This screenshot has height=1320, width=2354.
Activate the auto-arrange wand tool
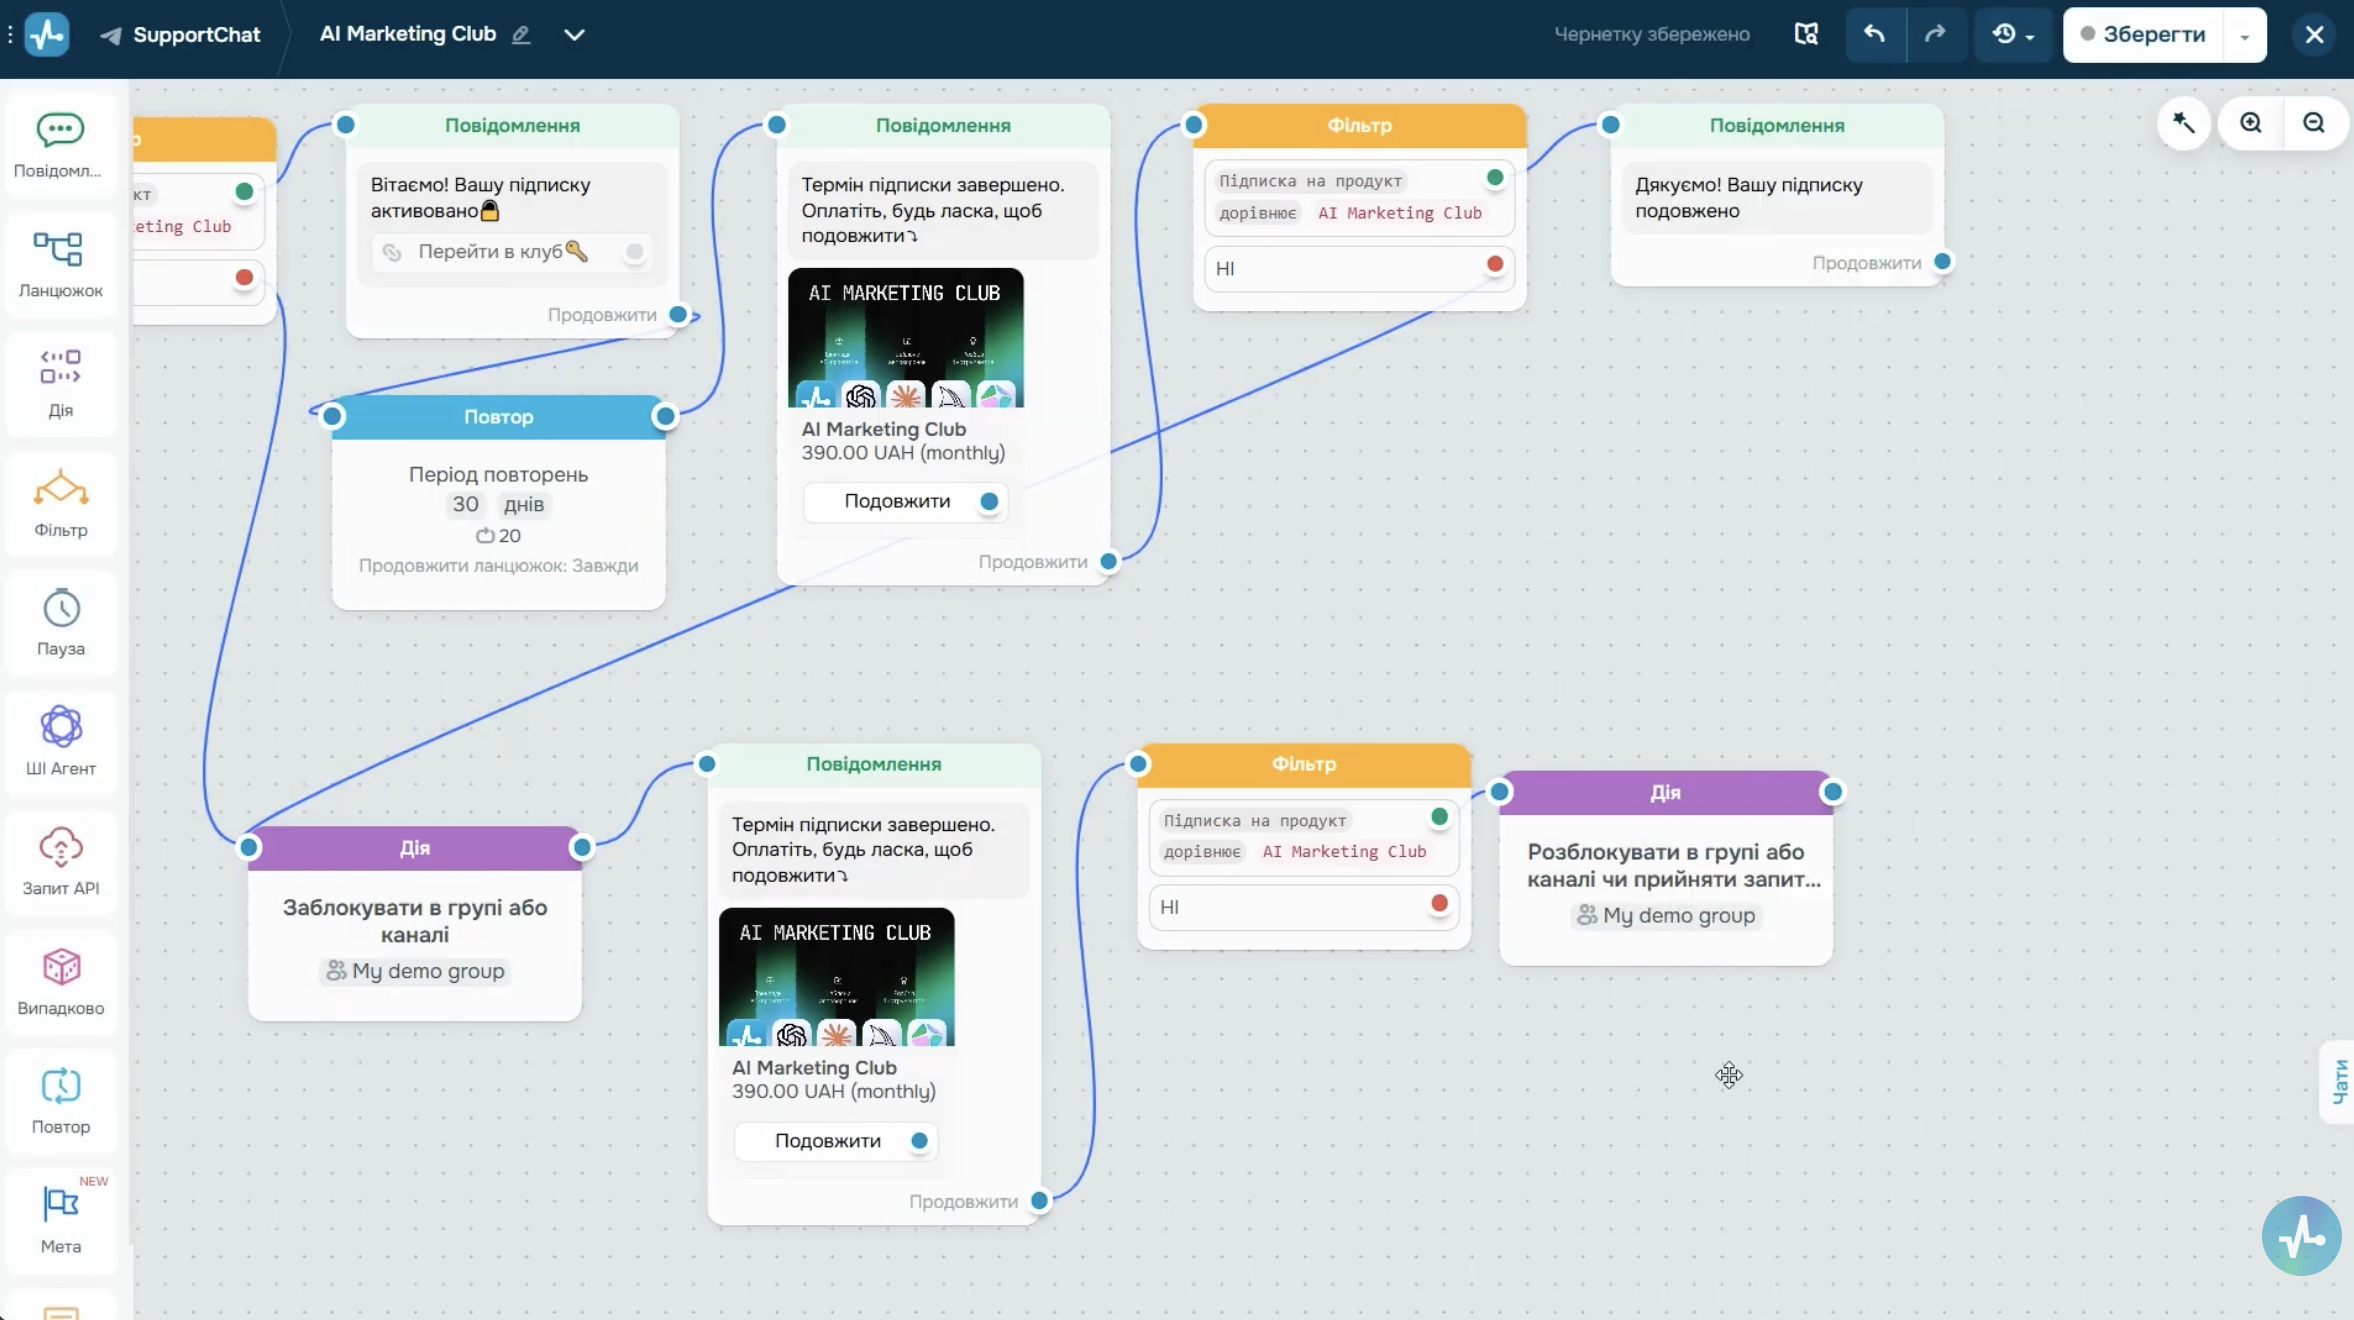click(x=2183, y=123)
